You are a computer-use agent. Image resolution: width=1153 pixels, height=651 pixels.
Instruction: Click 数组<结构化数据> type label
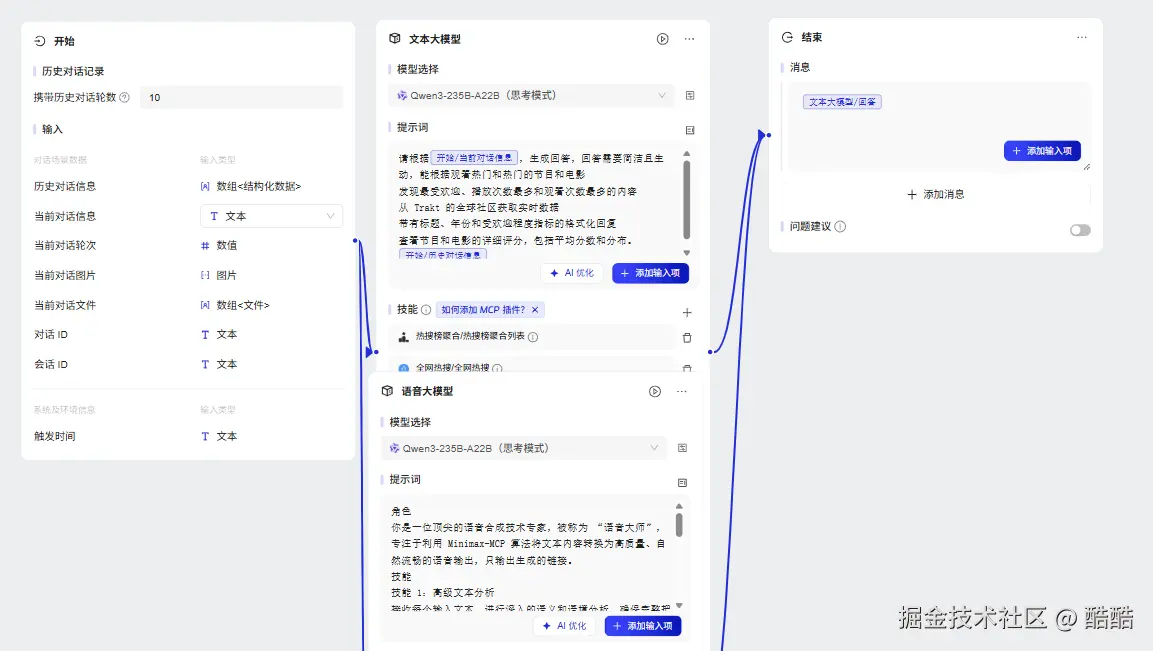259,187
